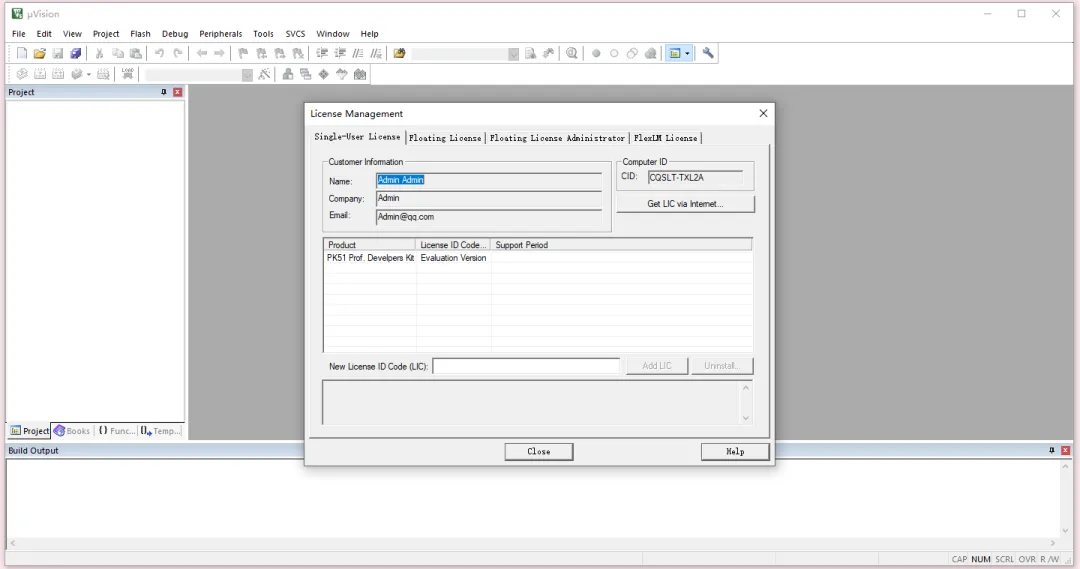Click the Enable/Disable Breakpoint hollow circle
1080x569 pixels.
coord(614,54)
